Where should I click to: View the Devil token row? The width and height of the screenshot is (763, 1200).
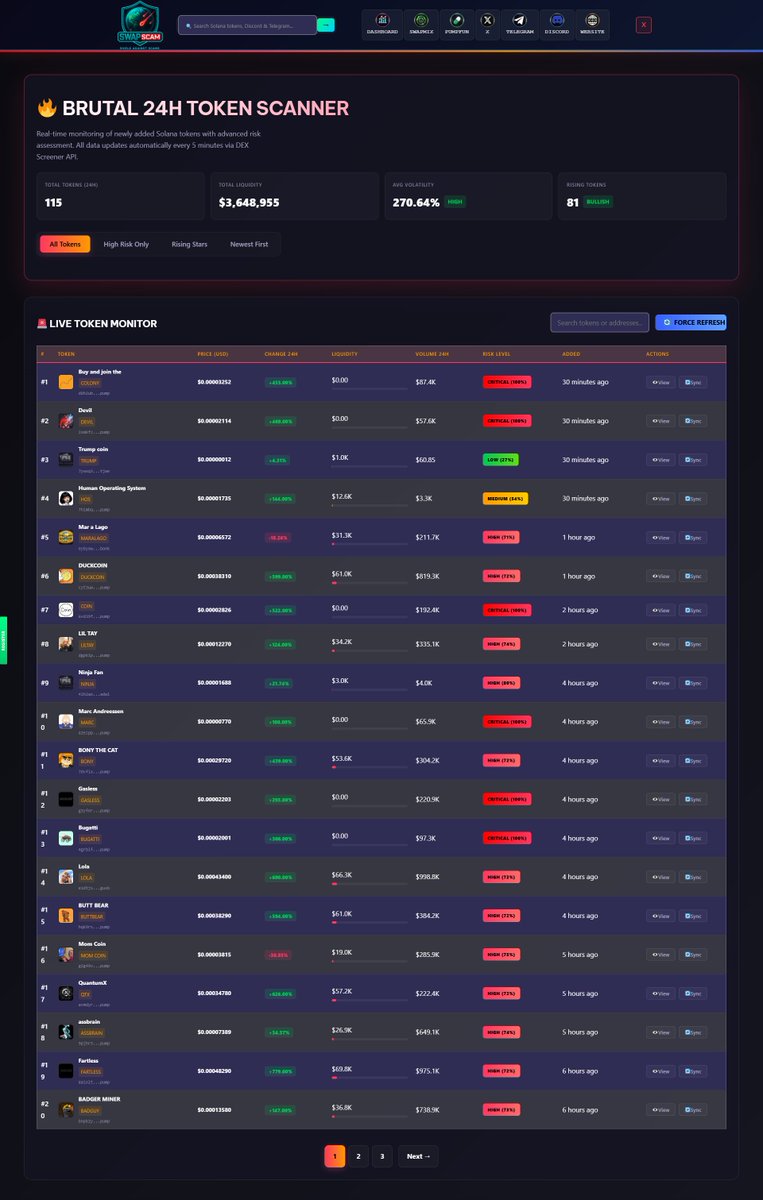(660, 421)
